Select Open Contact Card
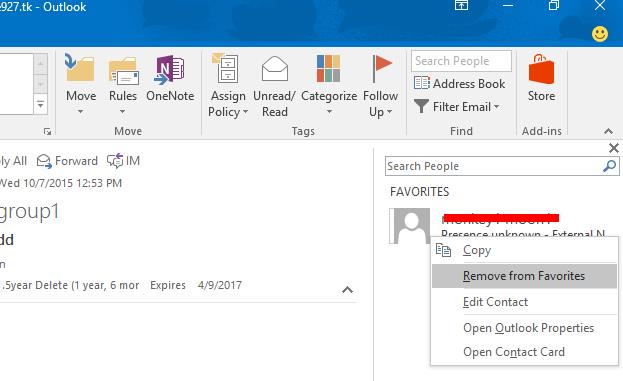Screen dimensions: 623x381 524,352
